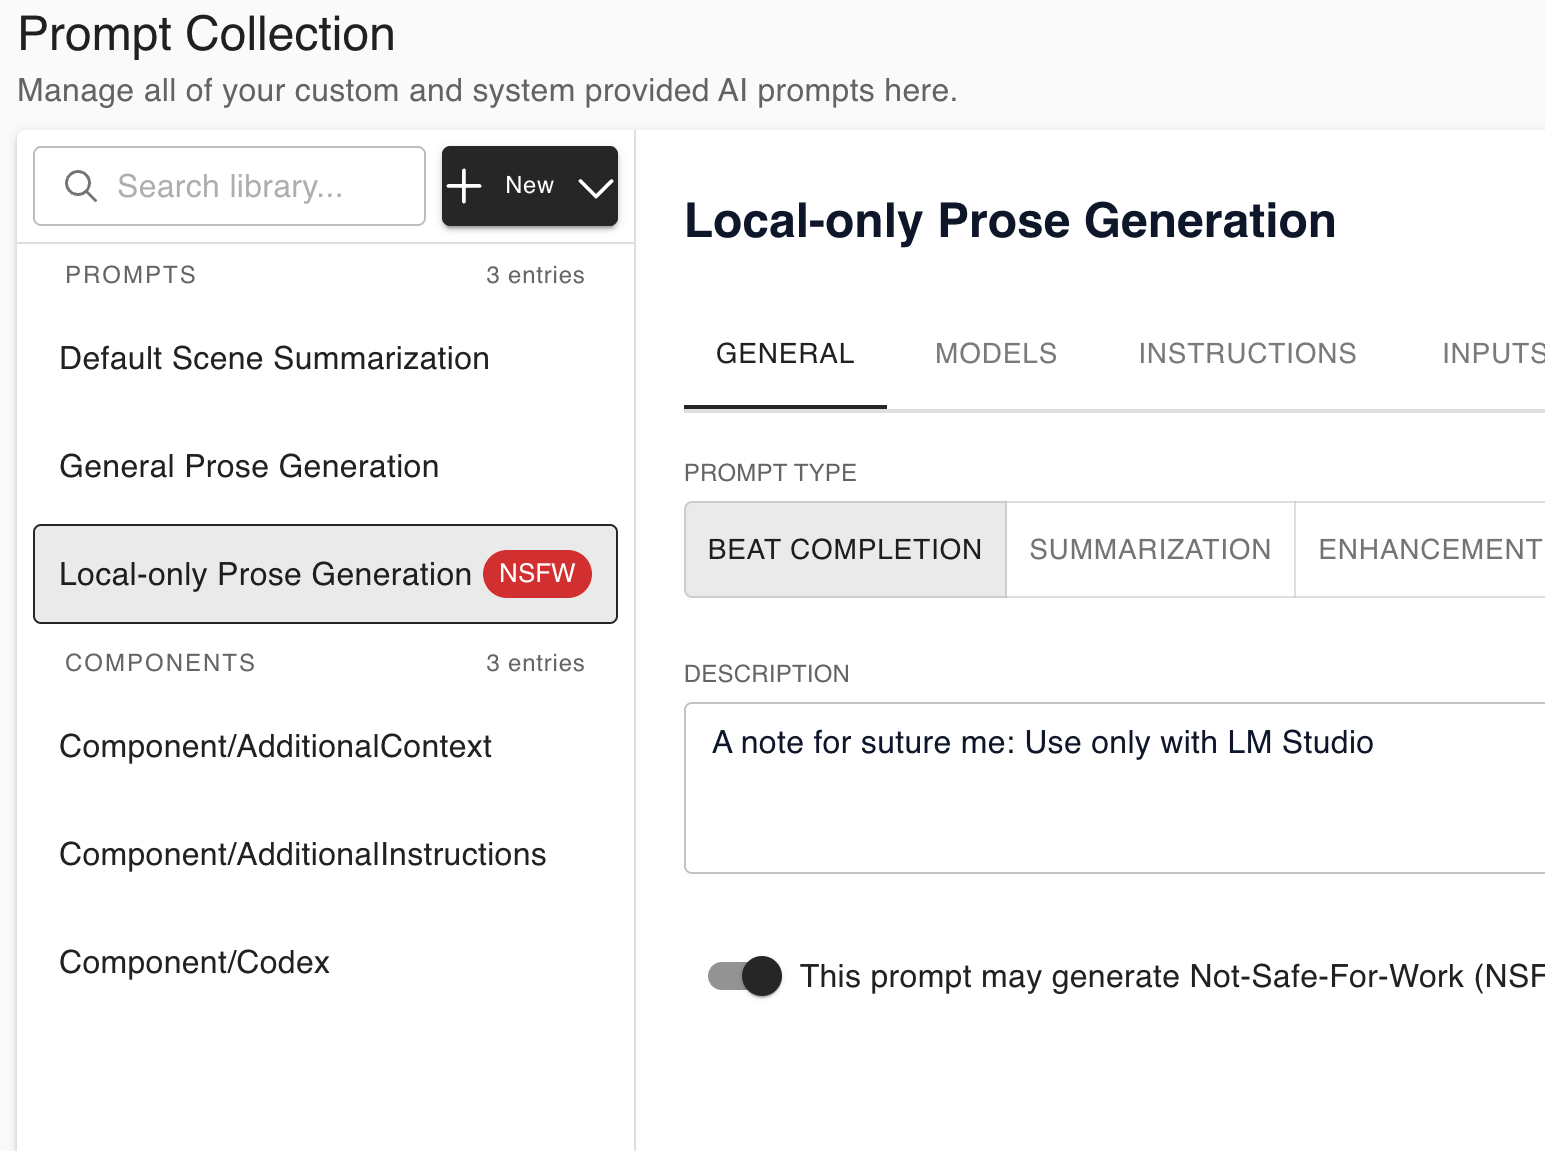Pick Enhancement prompt type
This screenshot has width=1545, height=1151.
click(1428, 550)
